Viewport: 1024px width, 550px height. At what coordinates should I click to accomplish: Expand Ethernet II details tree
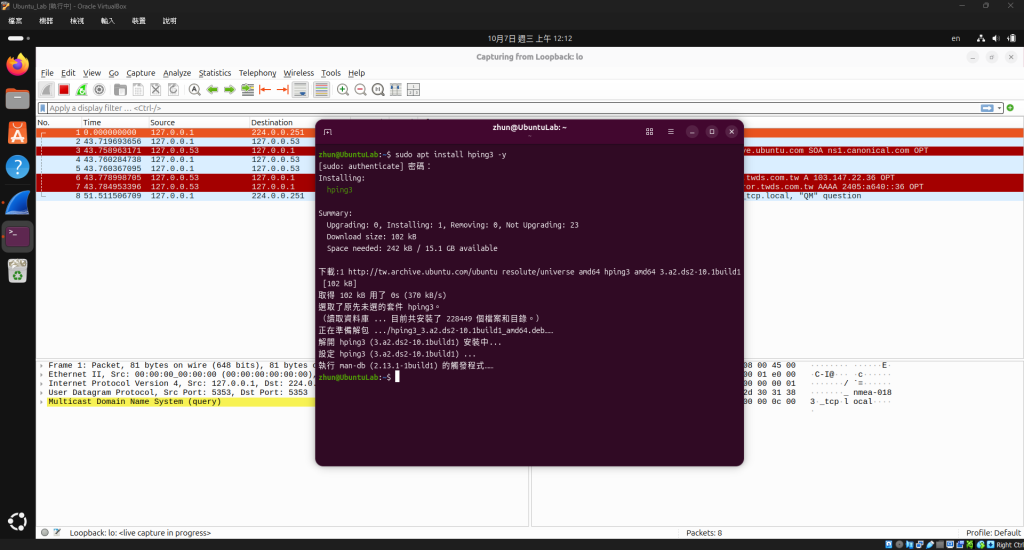click(x=42, y=375)
